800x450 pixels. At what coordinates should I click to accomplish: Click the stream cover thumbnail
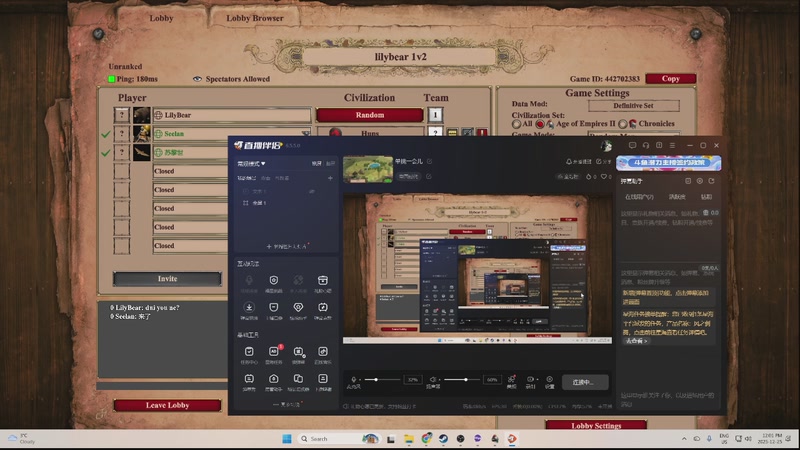368,169
